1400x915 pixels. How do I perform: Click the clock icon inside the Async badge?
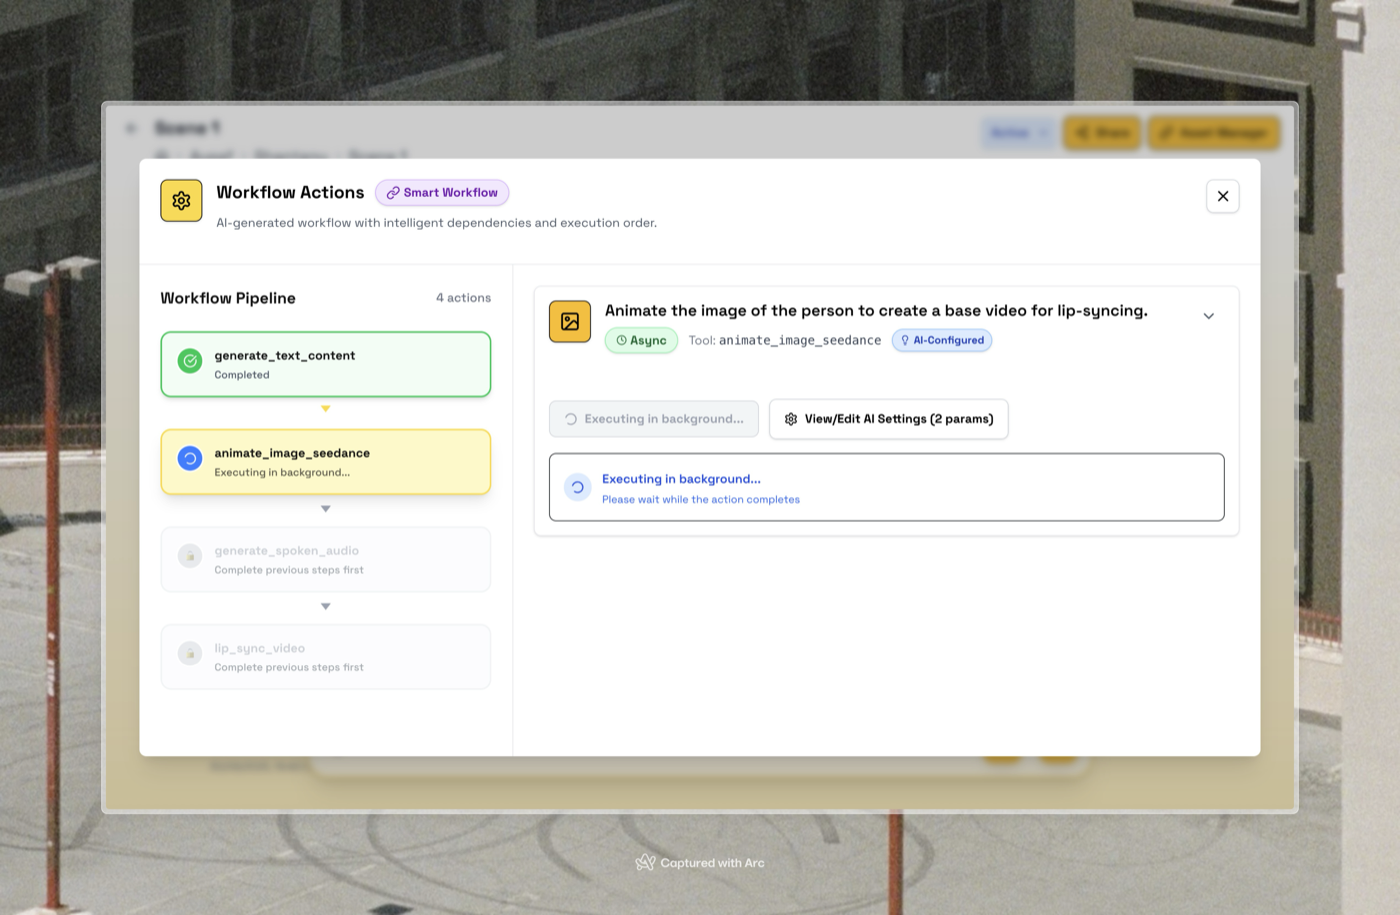pos(623,340)
